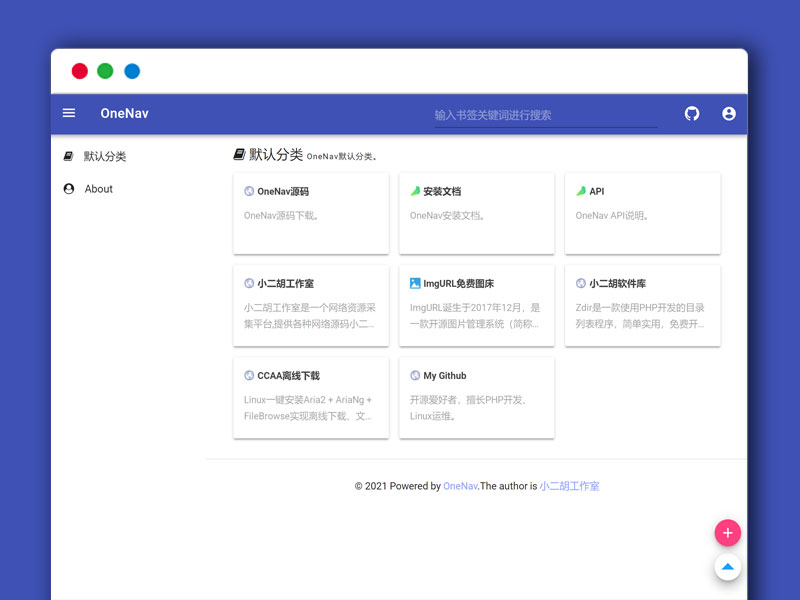The height and width of the screenshot is (600, 800).
Task: Open the My Github bookmark card
Action: click(x=477, y=398)
